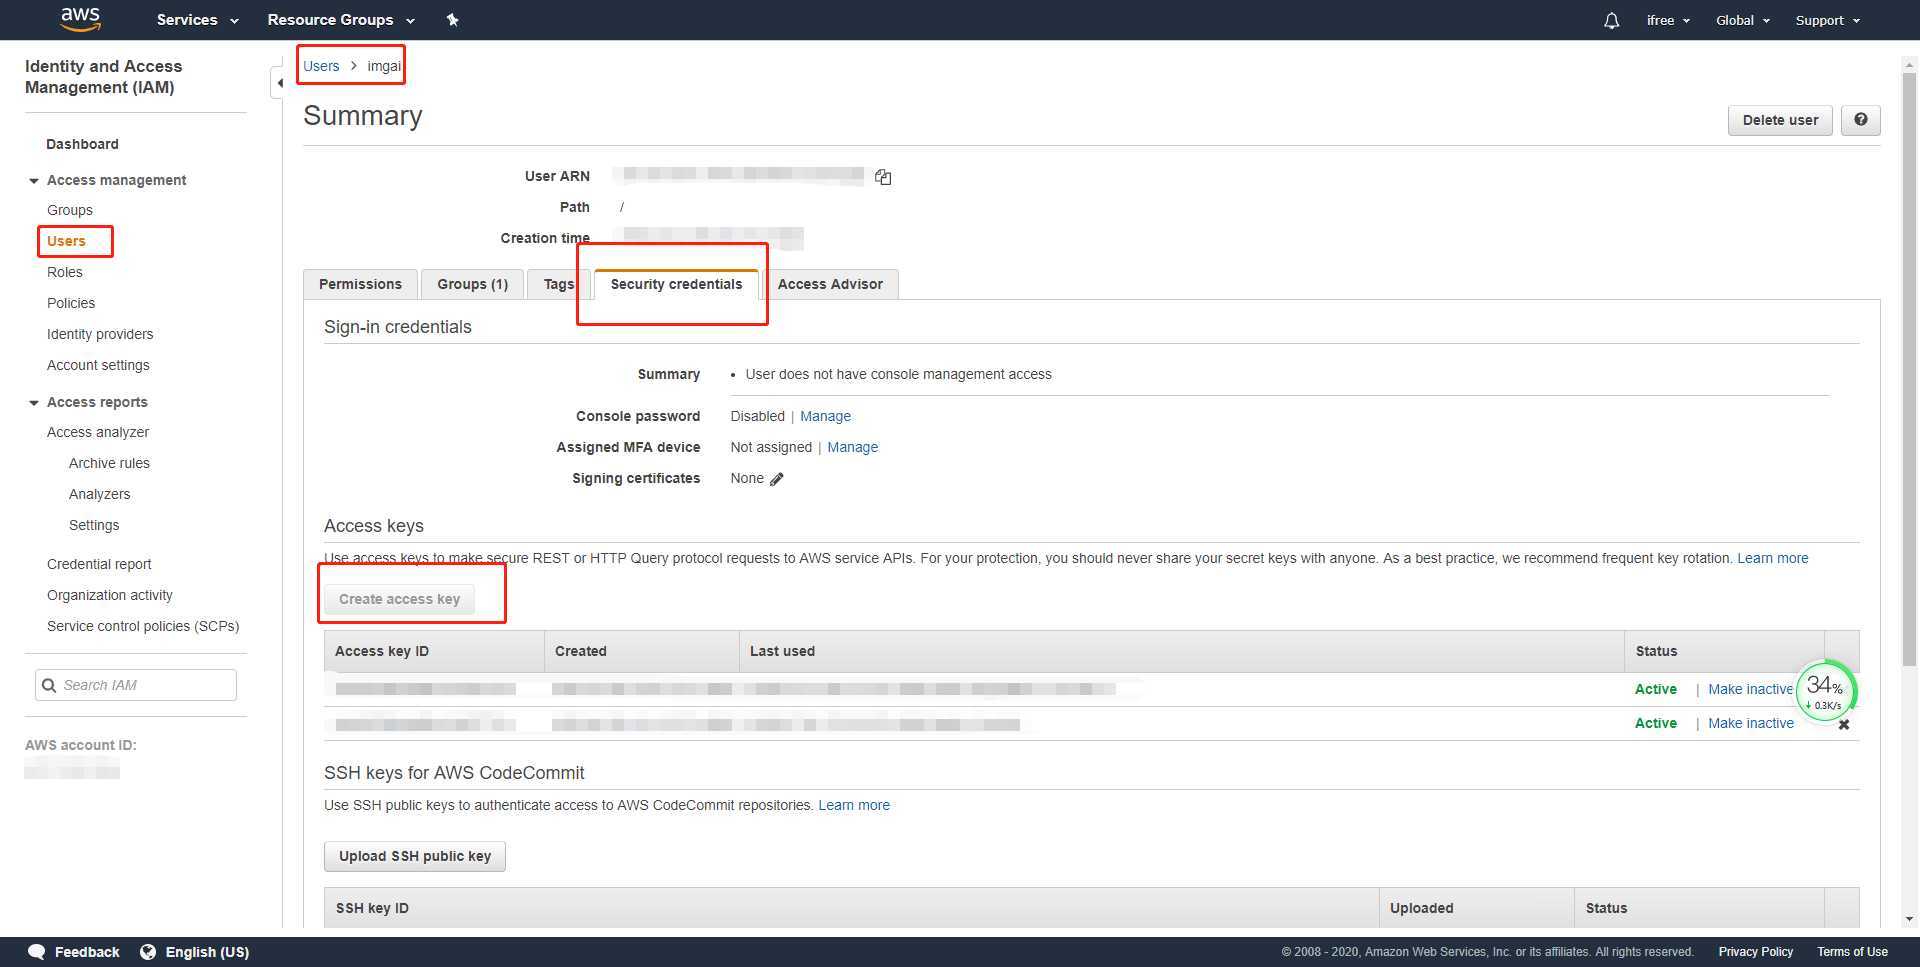Open the Services dropdown menu
The width and height of the screenshot is (1920, 967).
(197, 20)
